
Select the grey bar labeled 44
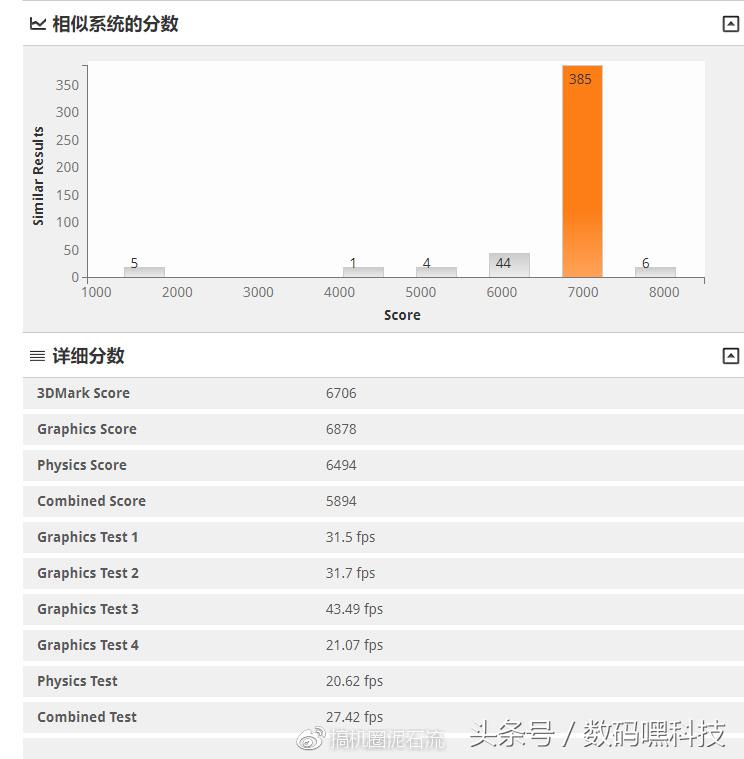pos(509,265)
